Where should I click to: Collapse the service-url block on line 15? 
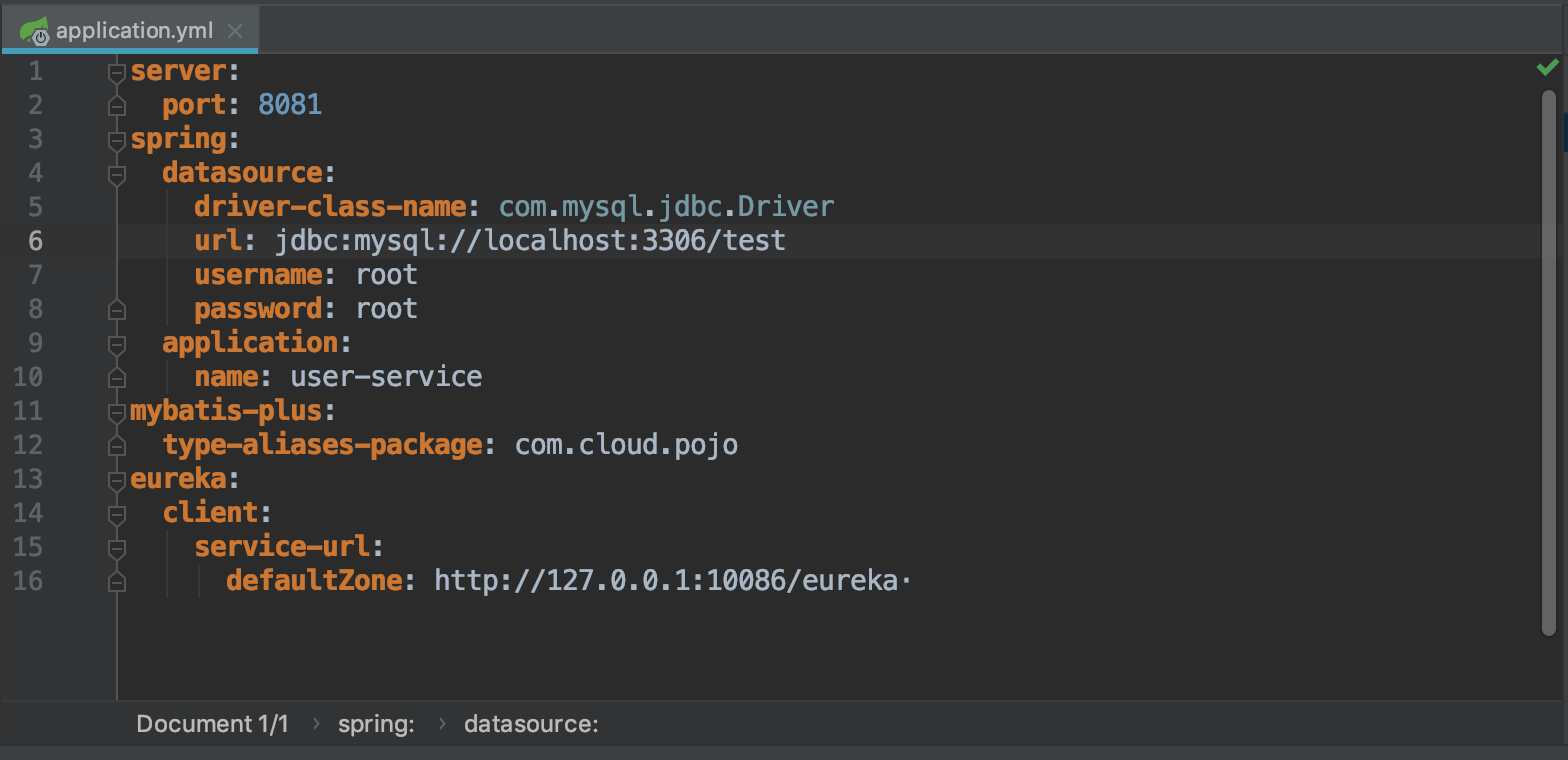point(117,547)
